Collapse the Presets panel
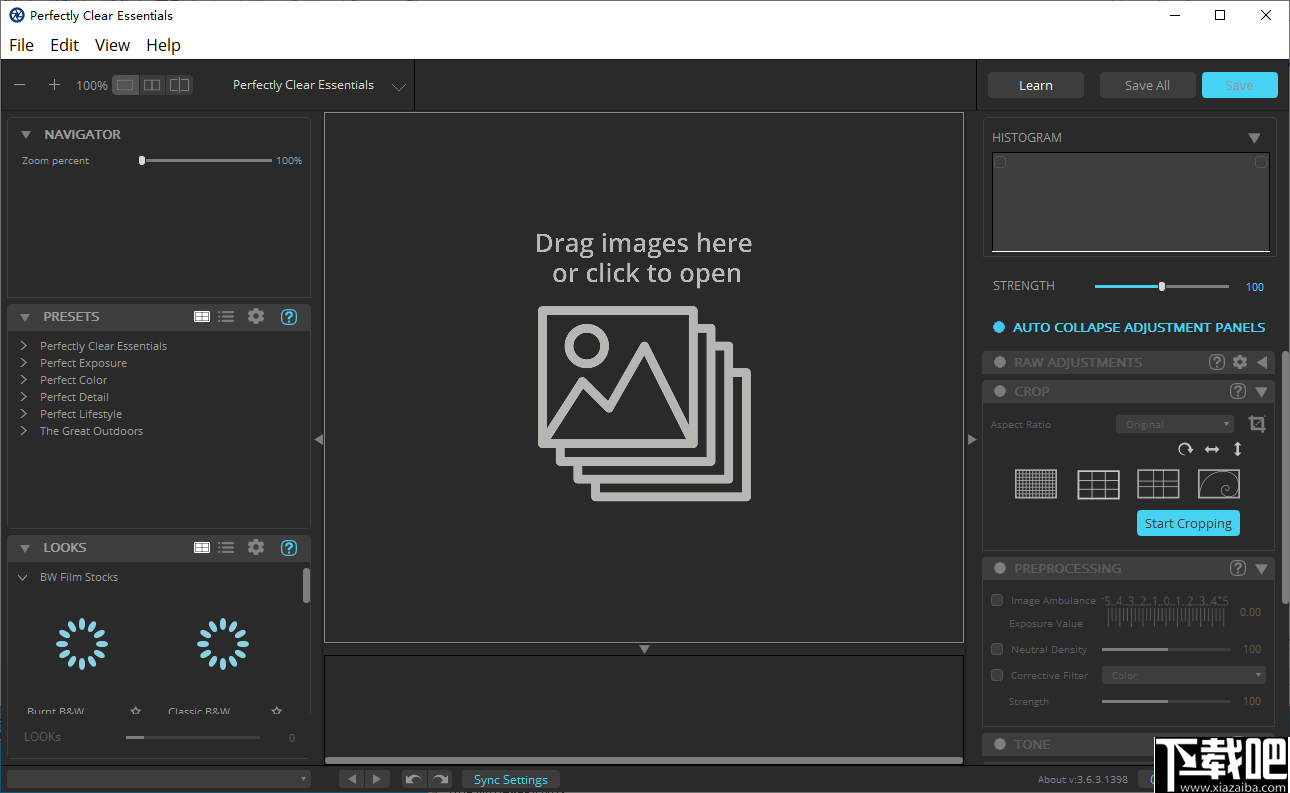 click(26, 317)
